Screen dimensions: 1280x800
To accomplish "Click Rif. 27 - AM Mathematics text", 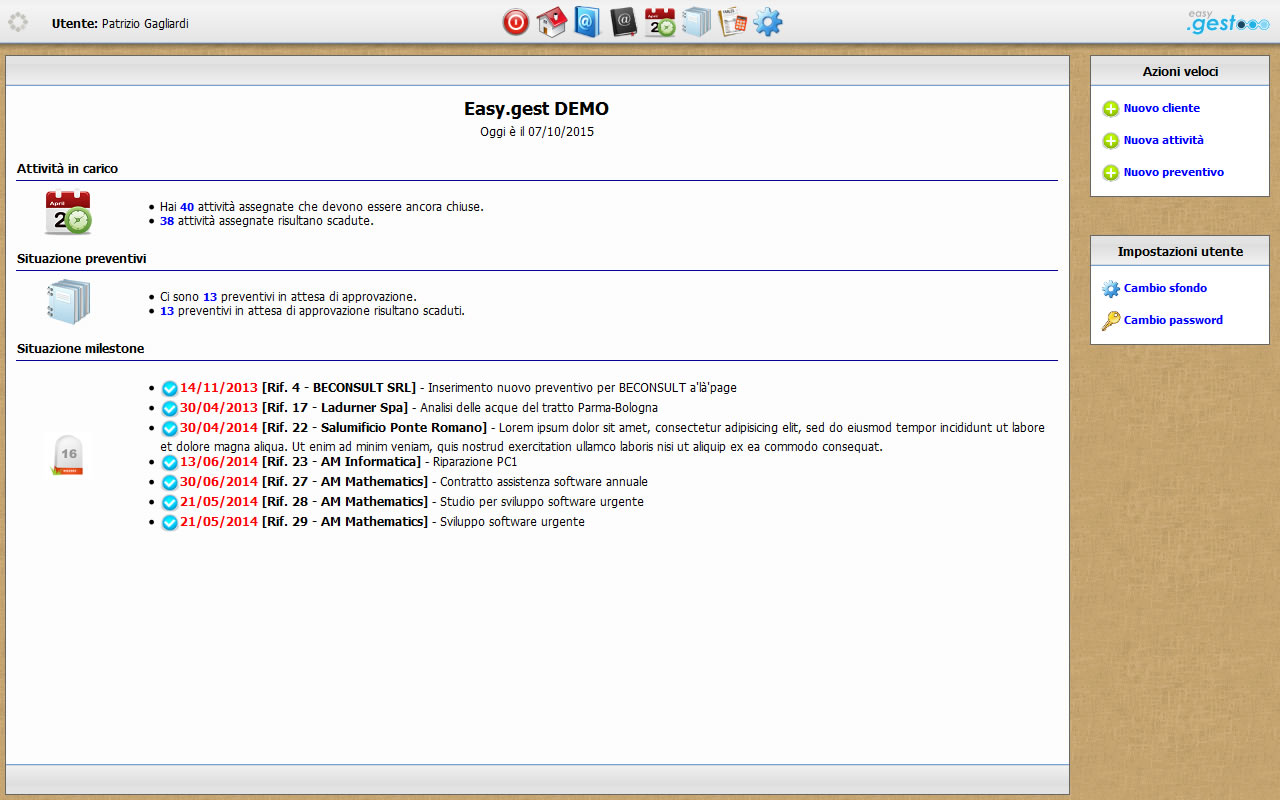I will (345, 481).
